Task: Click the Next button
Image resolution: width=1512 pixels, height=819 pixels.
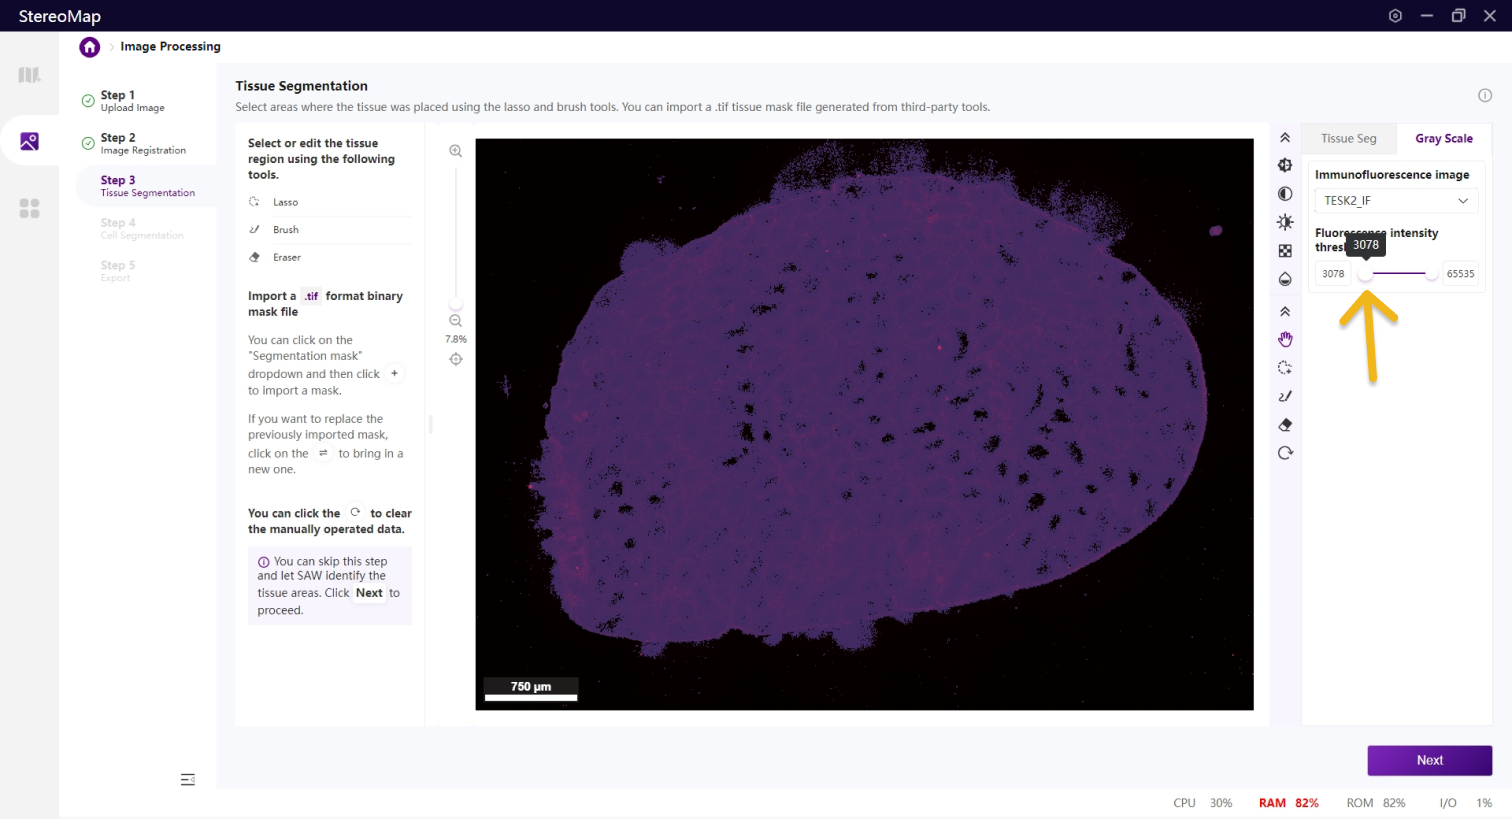Action: 1429,760
